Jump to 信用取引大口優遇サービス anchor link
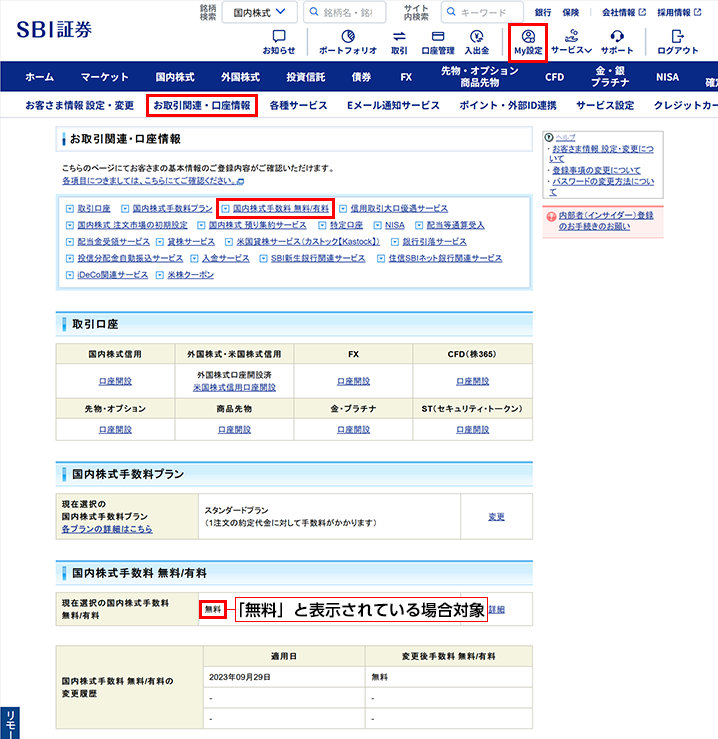This screenshot has width=718, height=739. tap(399, 208)
